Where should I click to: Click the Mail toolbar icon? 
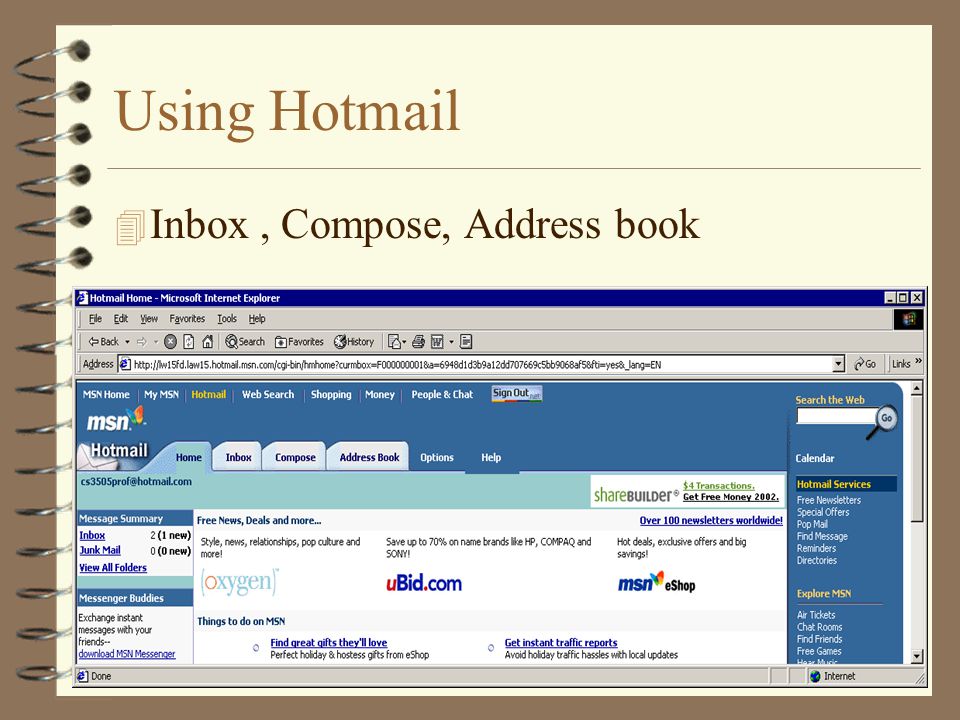tap(394, 342)
